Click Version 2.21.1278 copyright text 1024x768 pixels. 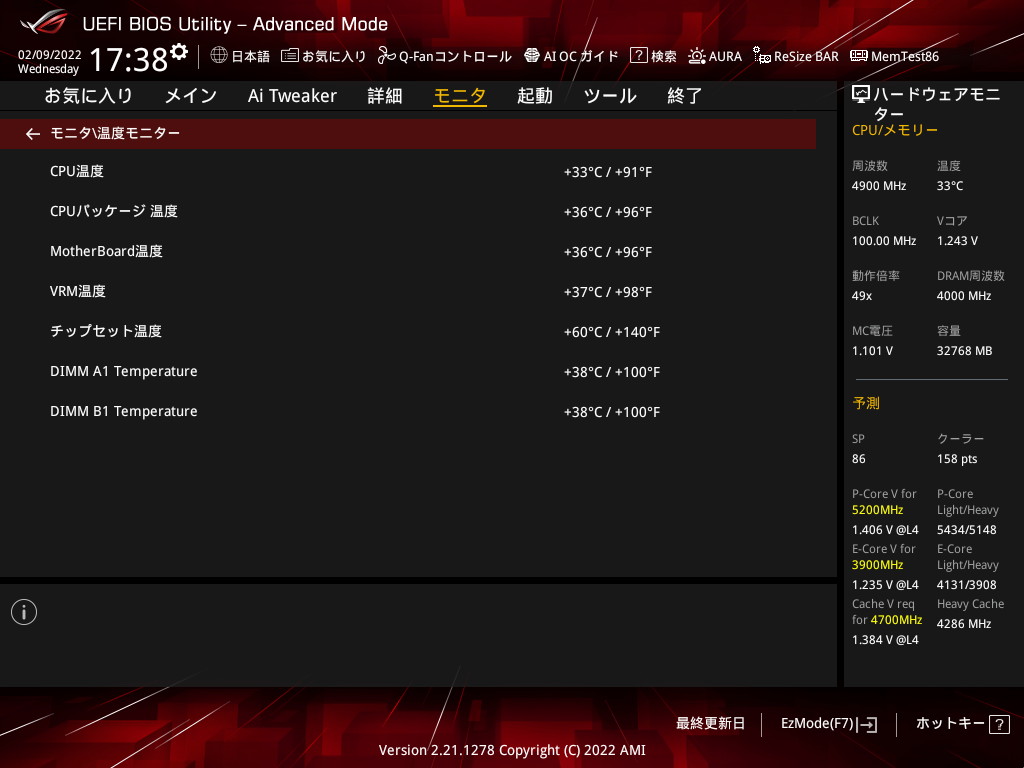[512, 750]
